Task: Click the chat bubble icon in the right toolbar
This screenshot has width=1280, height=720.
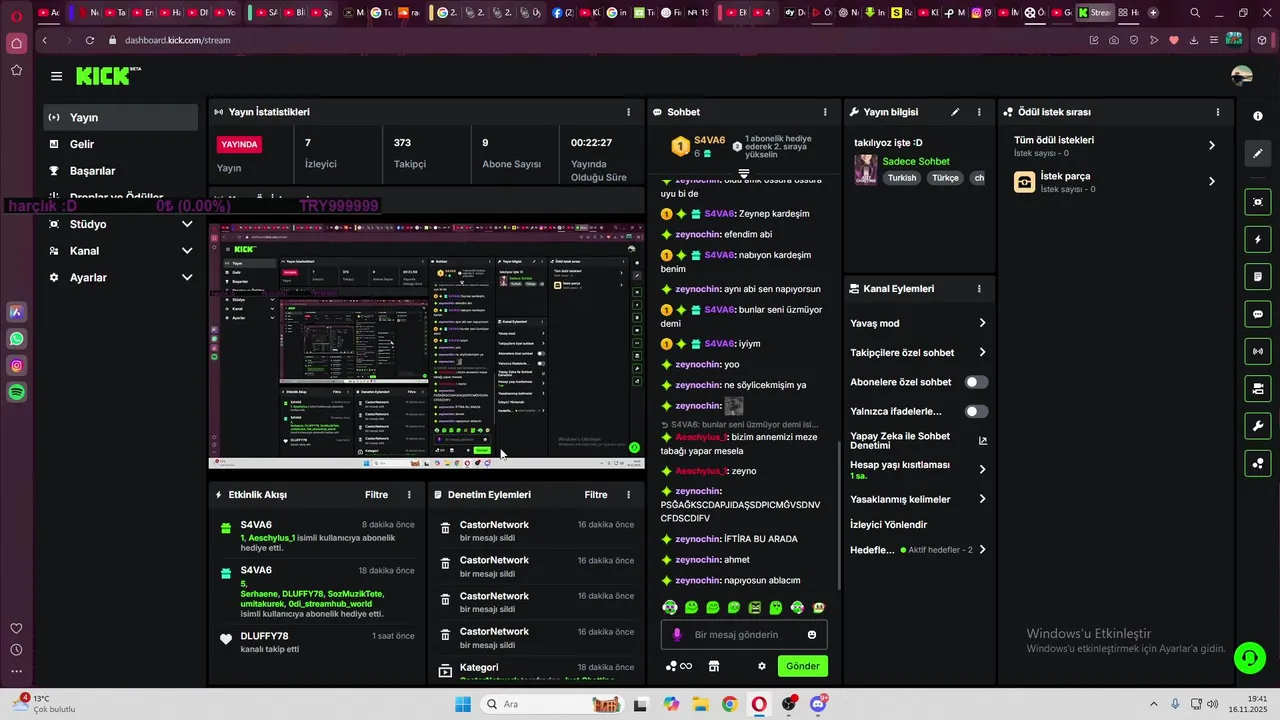Action: (x=1258, y=314)
